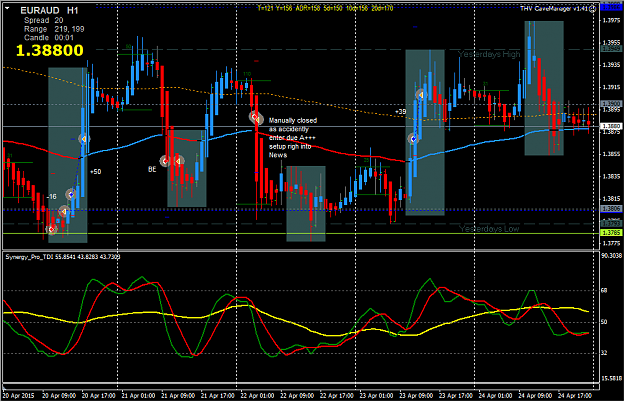625x402 pixels.
Task: Click the chart shift marker at the time axis start
Action: (x=5, y=388)
